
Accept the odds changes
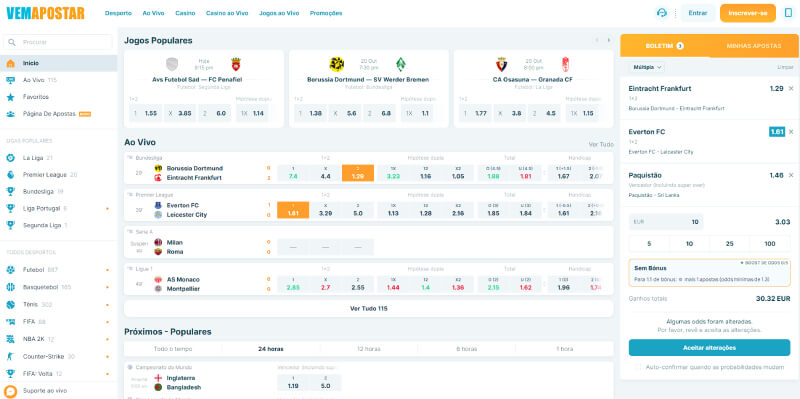click(x=709, y=347)
